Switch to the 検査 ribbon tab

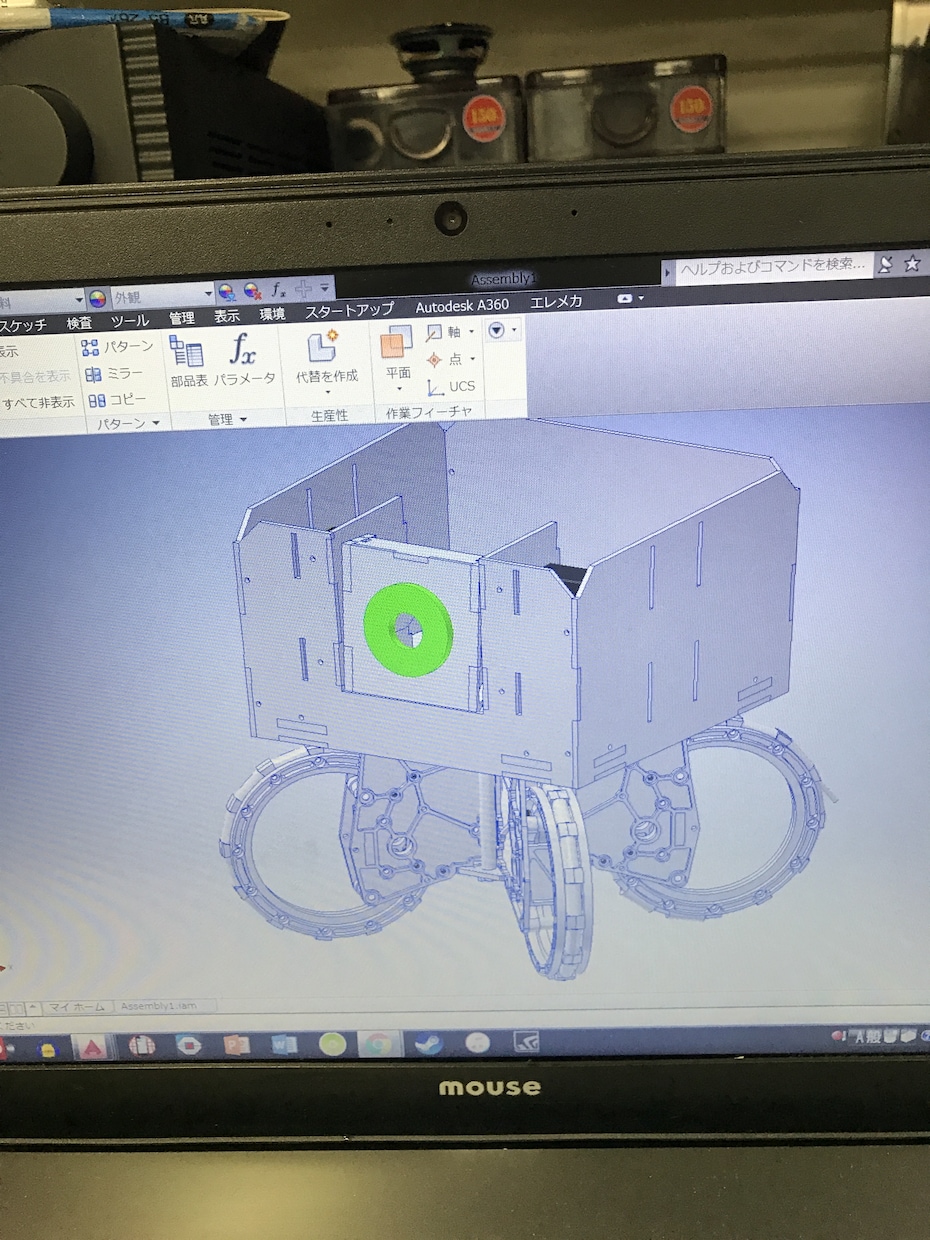click(x=79, y=323)
